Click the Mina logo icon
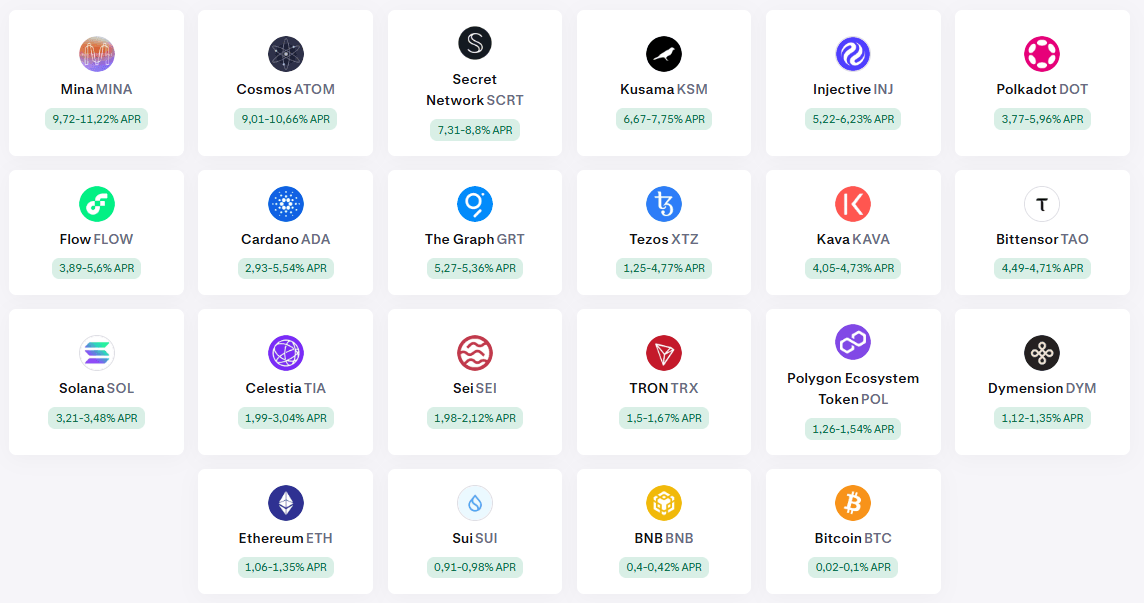This screenshot has width=1144, height=603. click(x=96, y=54)
